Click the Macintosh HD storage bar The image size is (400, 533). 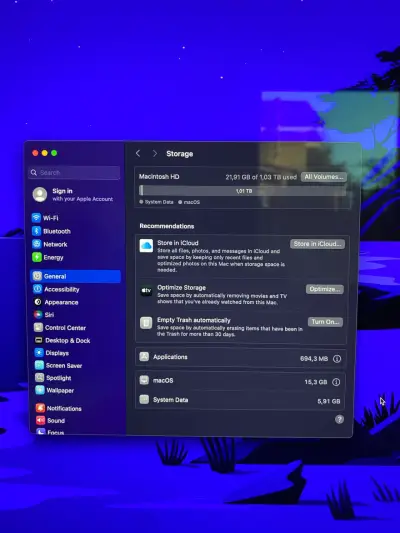coord(243,191)
